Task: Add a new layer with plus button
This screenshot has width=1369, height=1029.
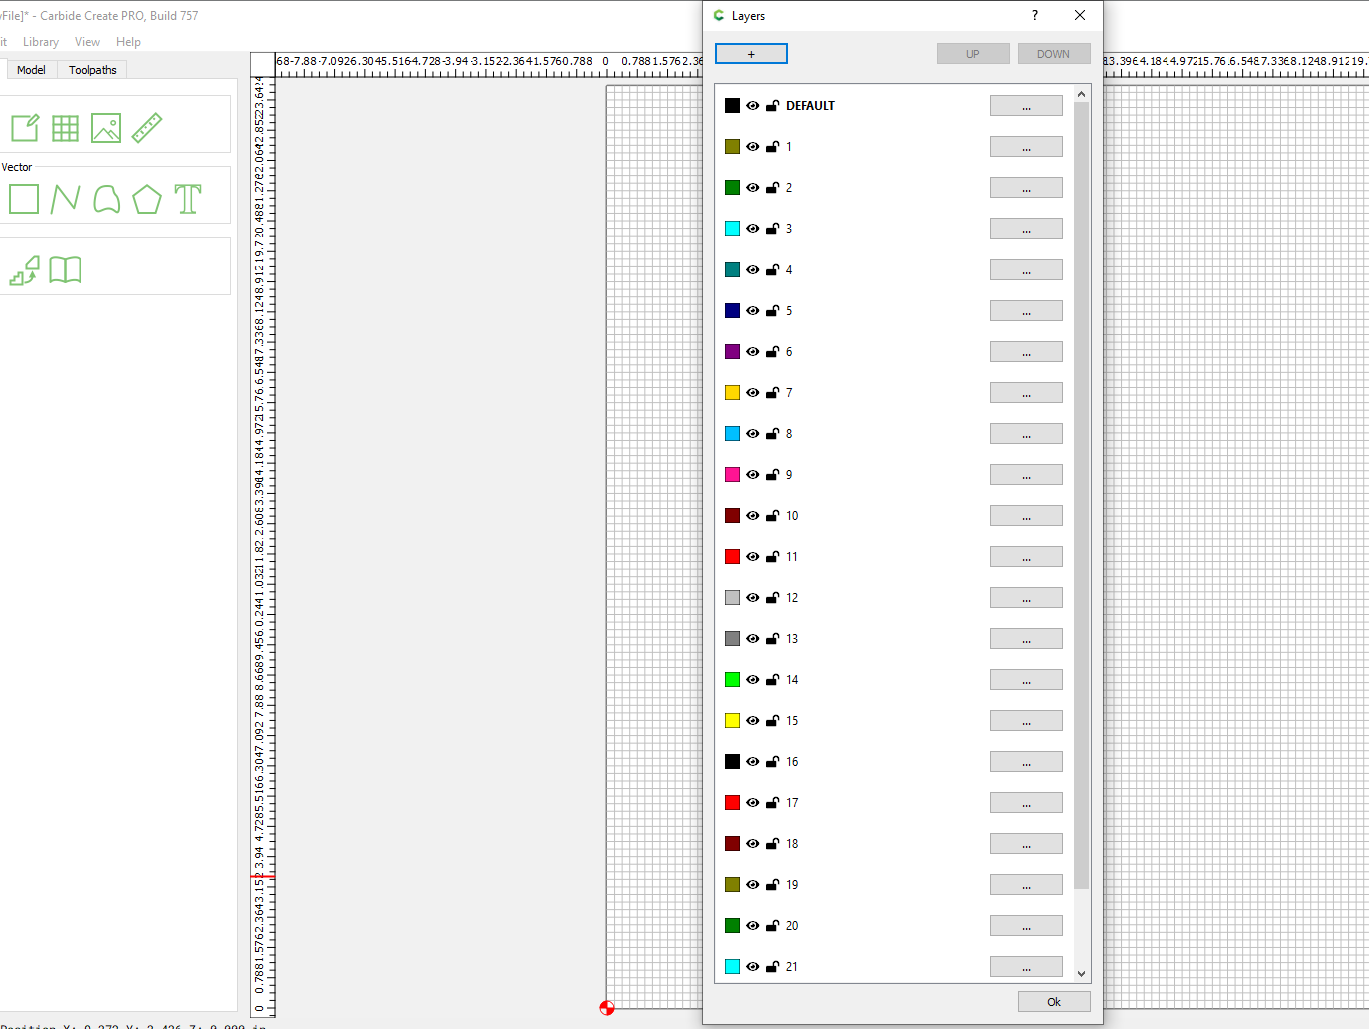Action: click(751, 54)
